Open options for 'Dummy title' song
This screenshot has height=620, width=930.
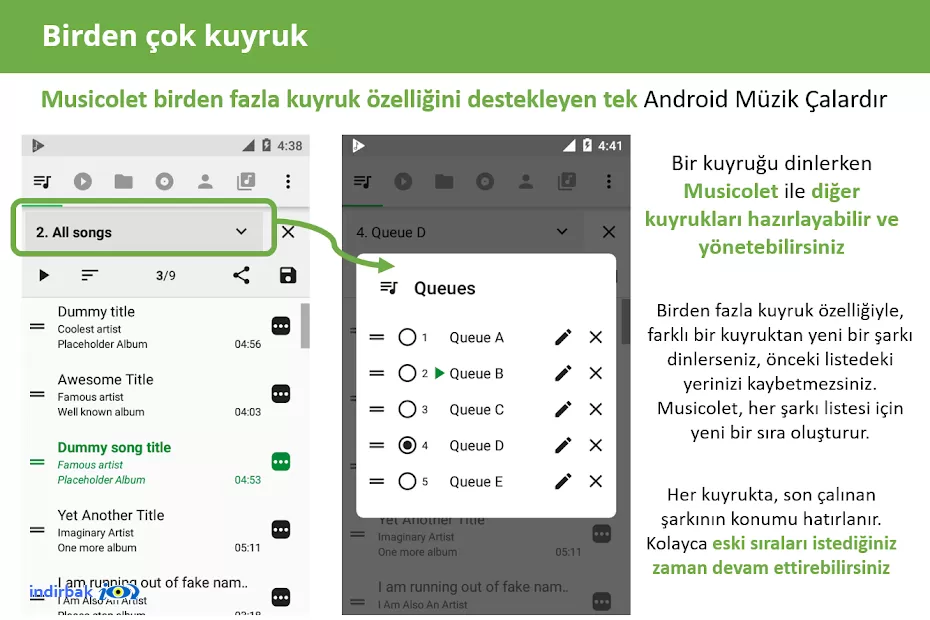pos(281,326)
